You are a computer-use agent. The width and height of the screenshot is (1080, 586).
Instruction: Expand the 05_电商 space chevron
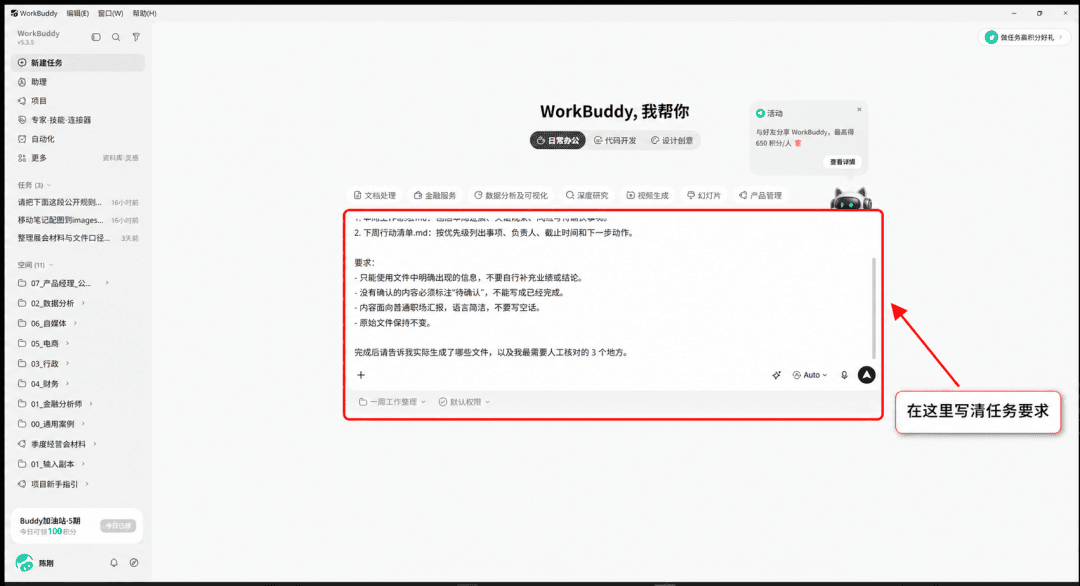[68, 343]
